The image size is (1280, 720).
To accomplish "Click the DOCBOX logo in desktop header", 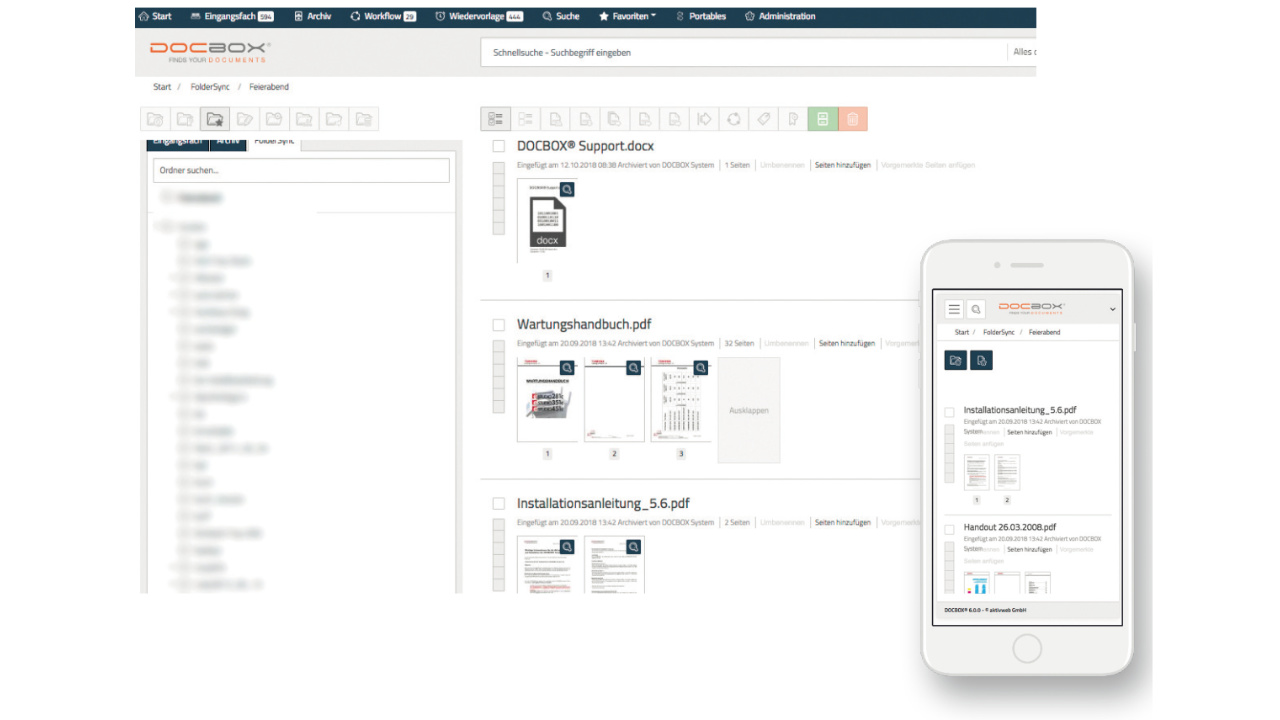I will click(x=210, y=52).
